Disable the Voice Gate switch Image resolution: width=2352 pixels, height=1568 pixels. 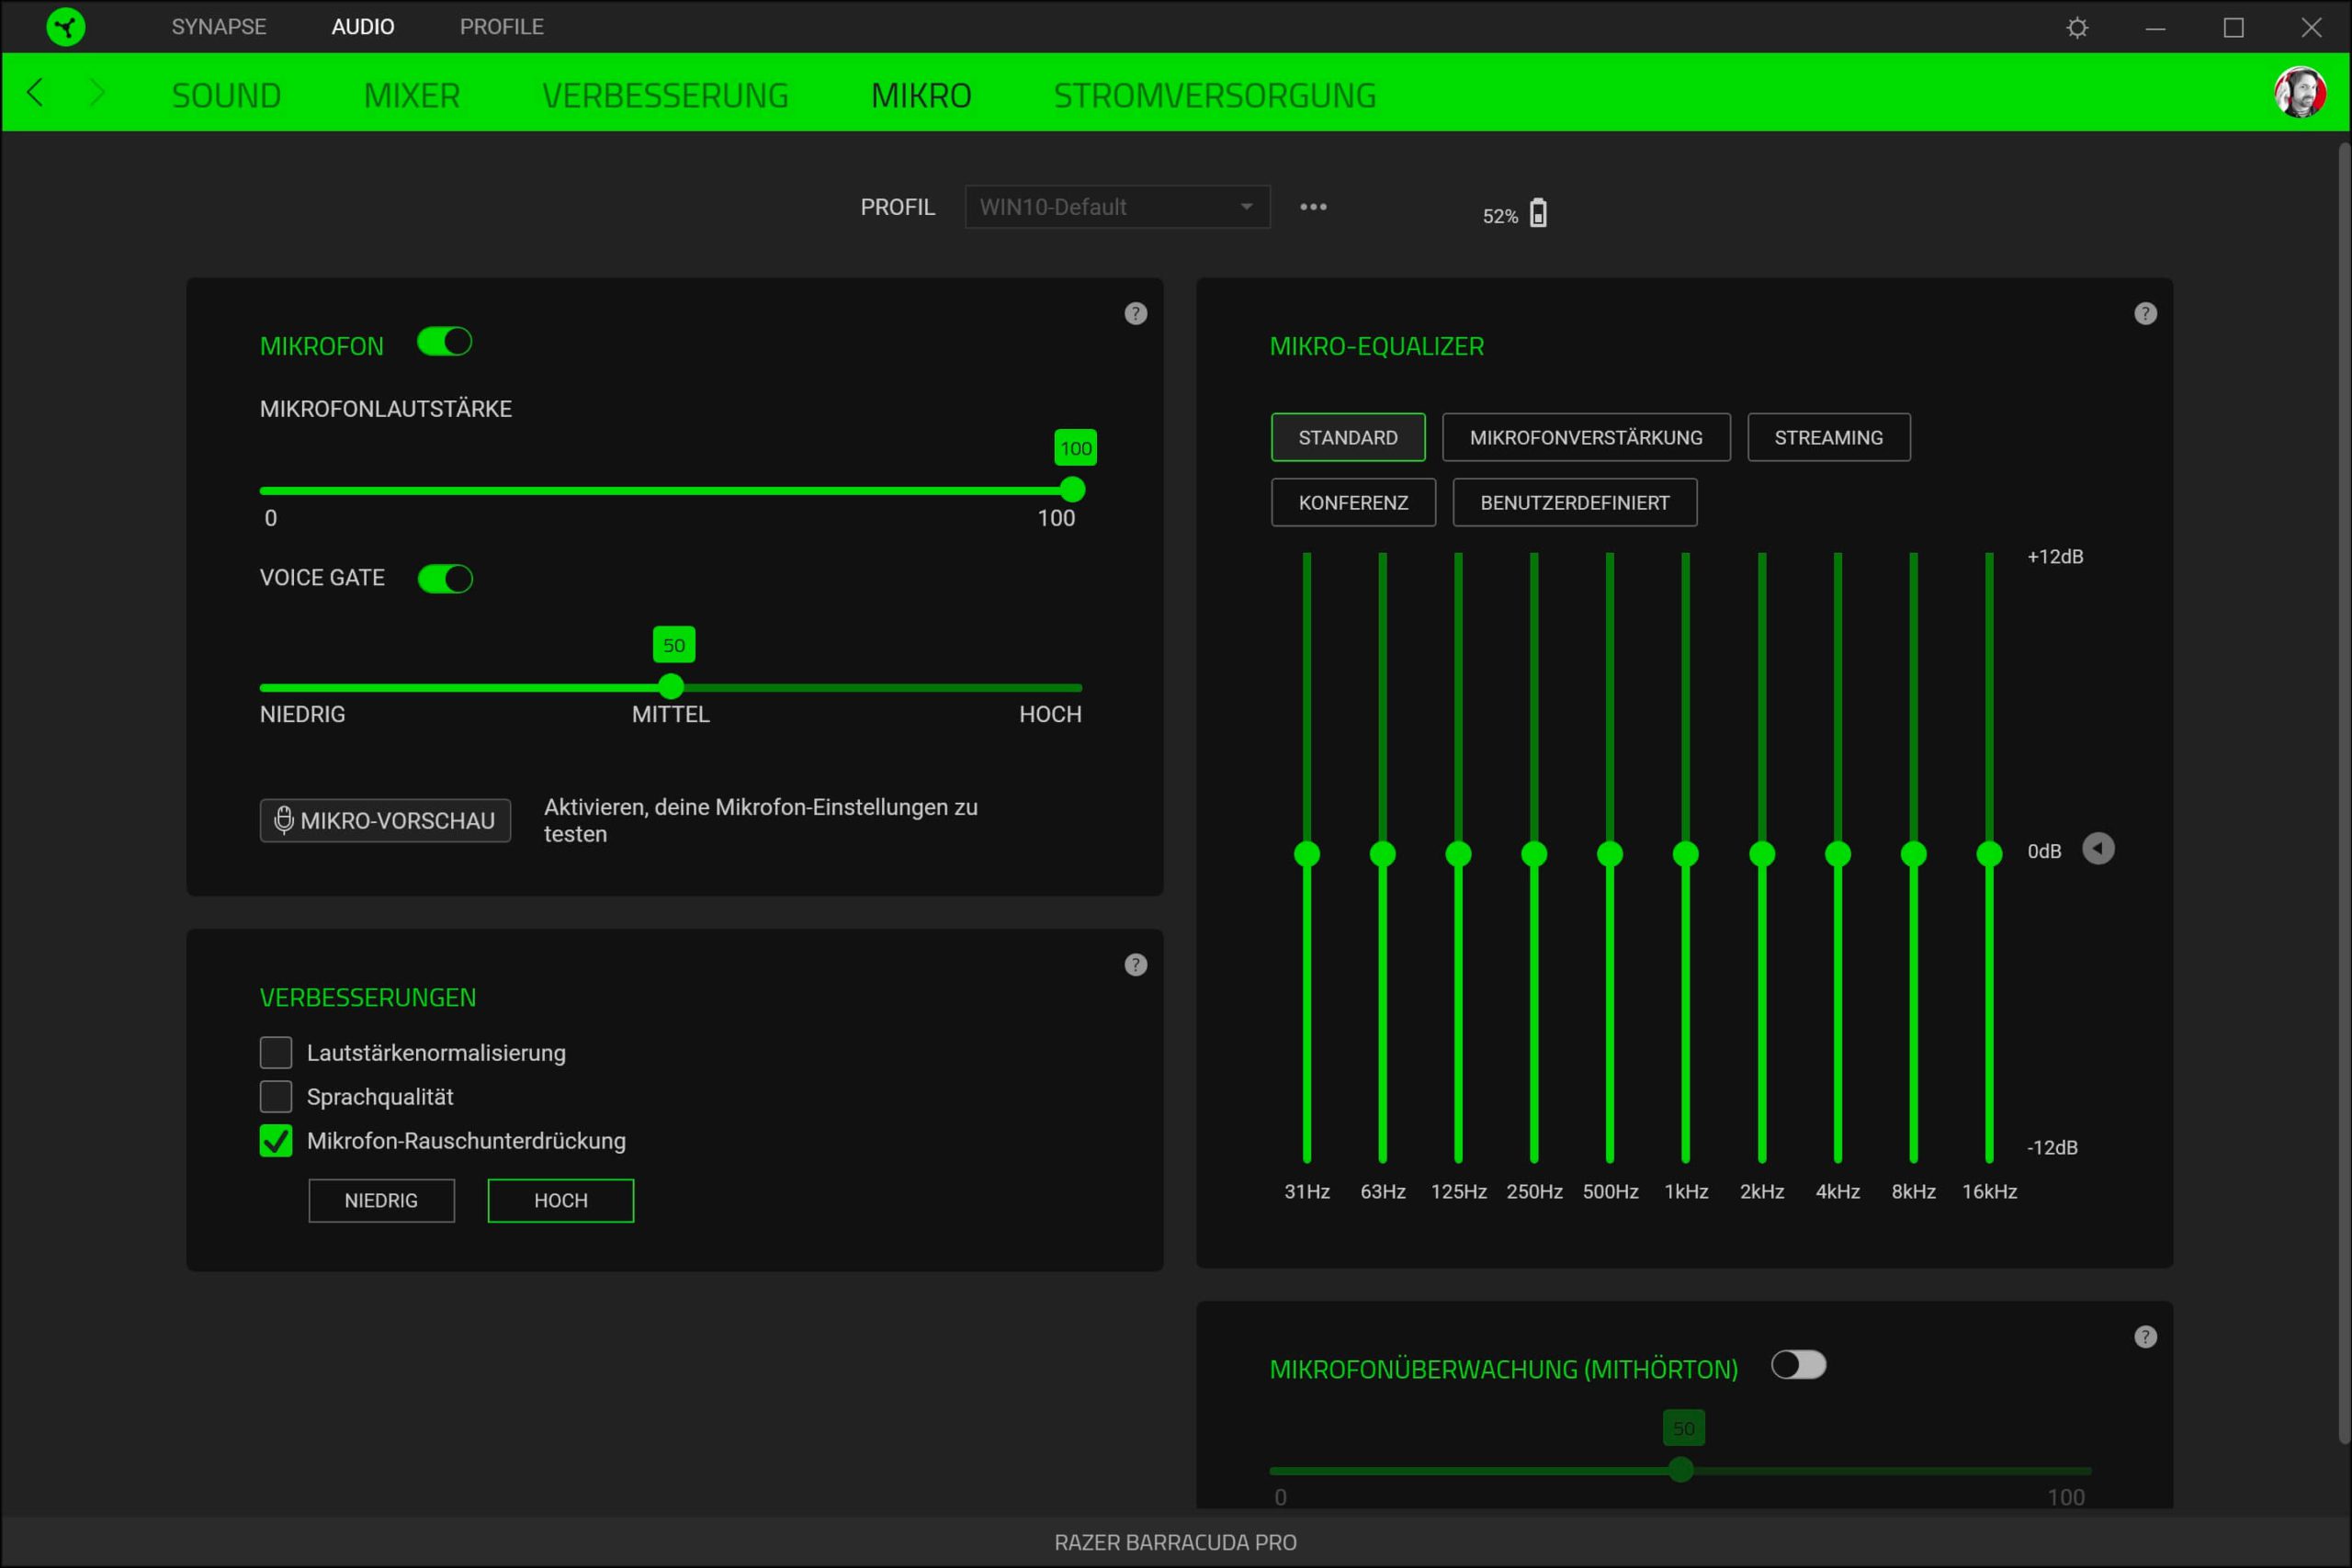444,579
